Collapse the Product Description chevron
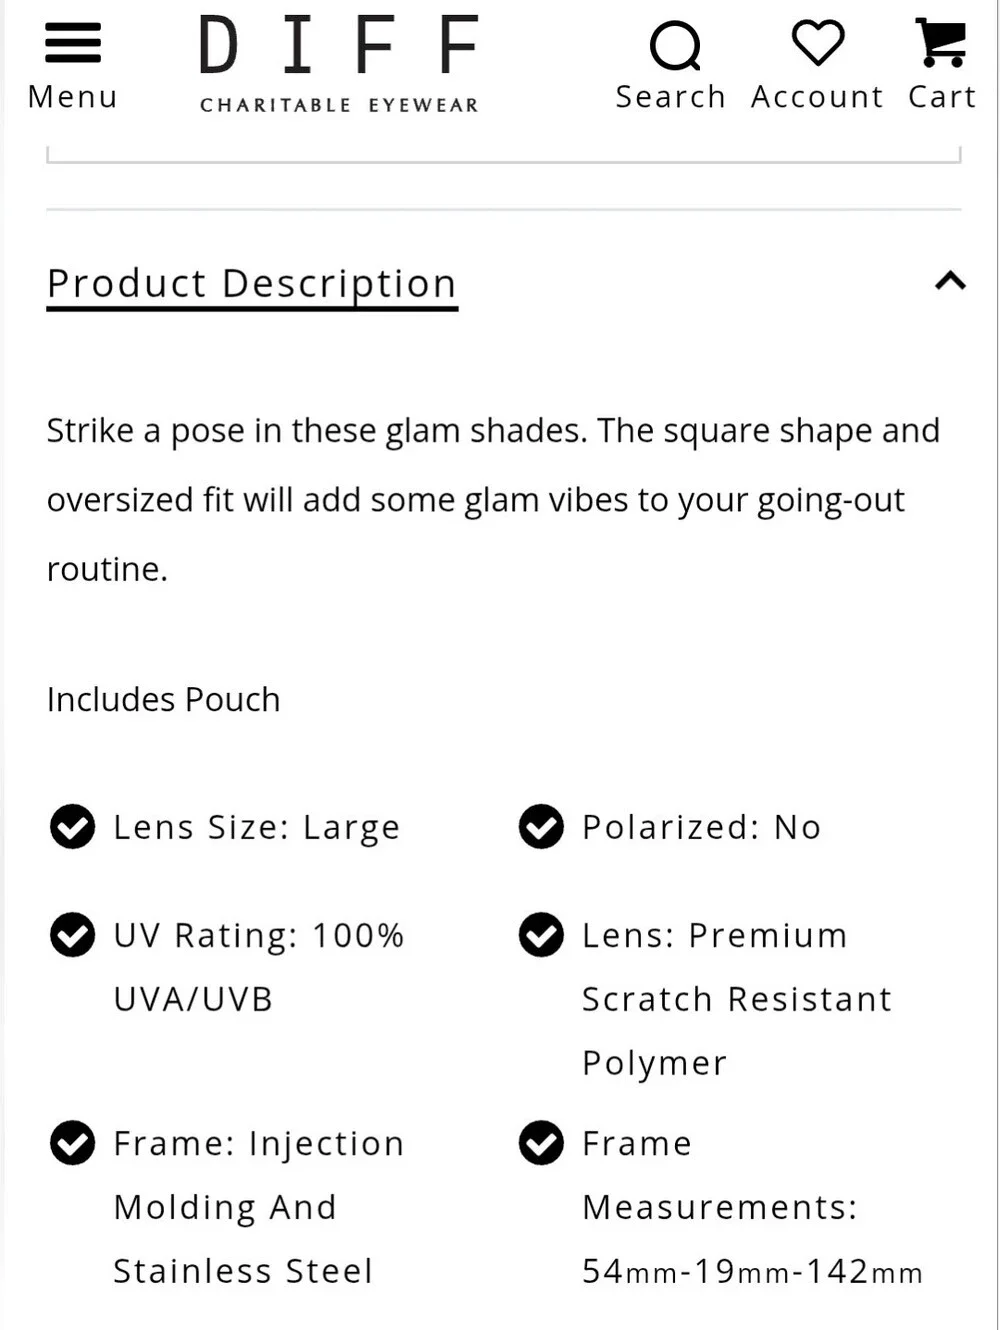 point(950,281)
